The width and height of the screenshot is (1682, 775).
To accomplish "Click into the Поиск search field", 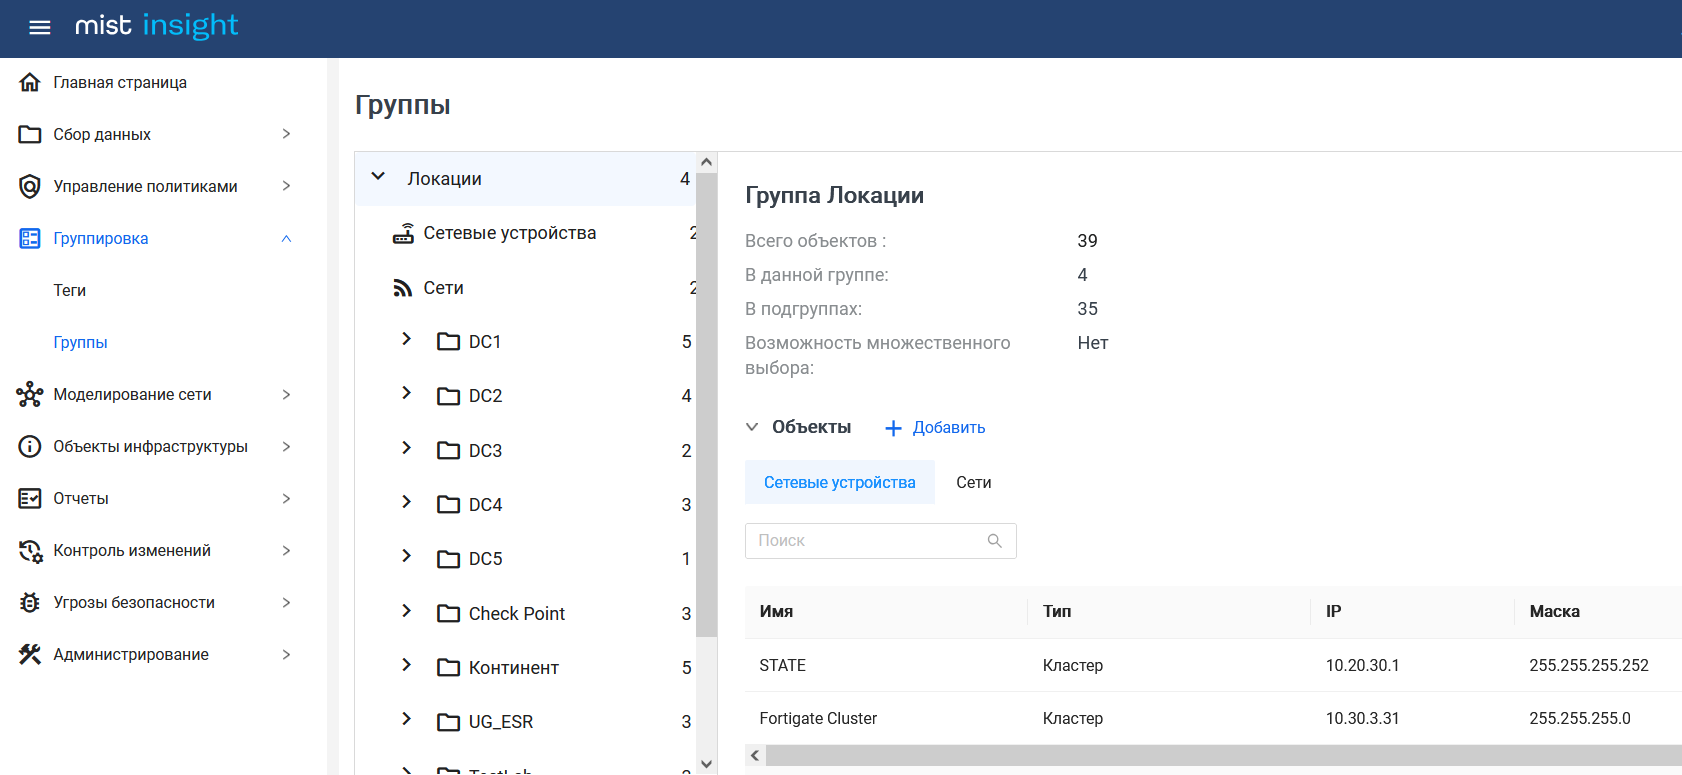I will [865, 541].
